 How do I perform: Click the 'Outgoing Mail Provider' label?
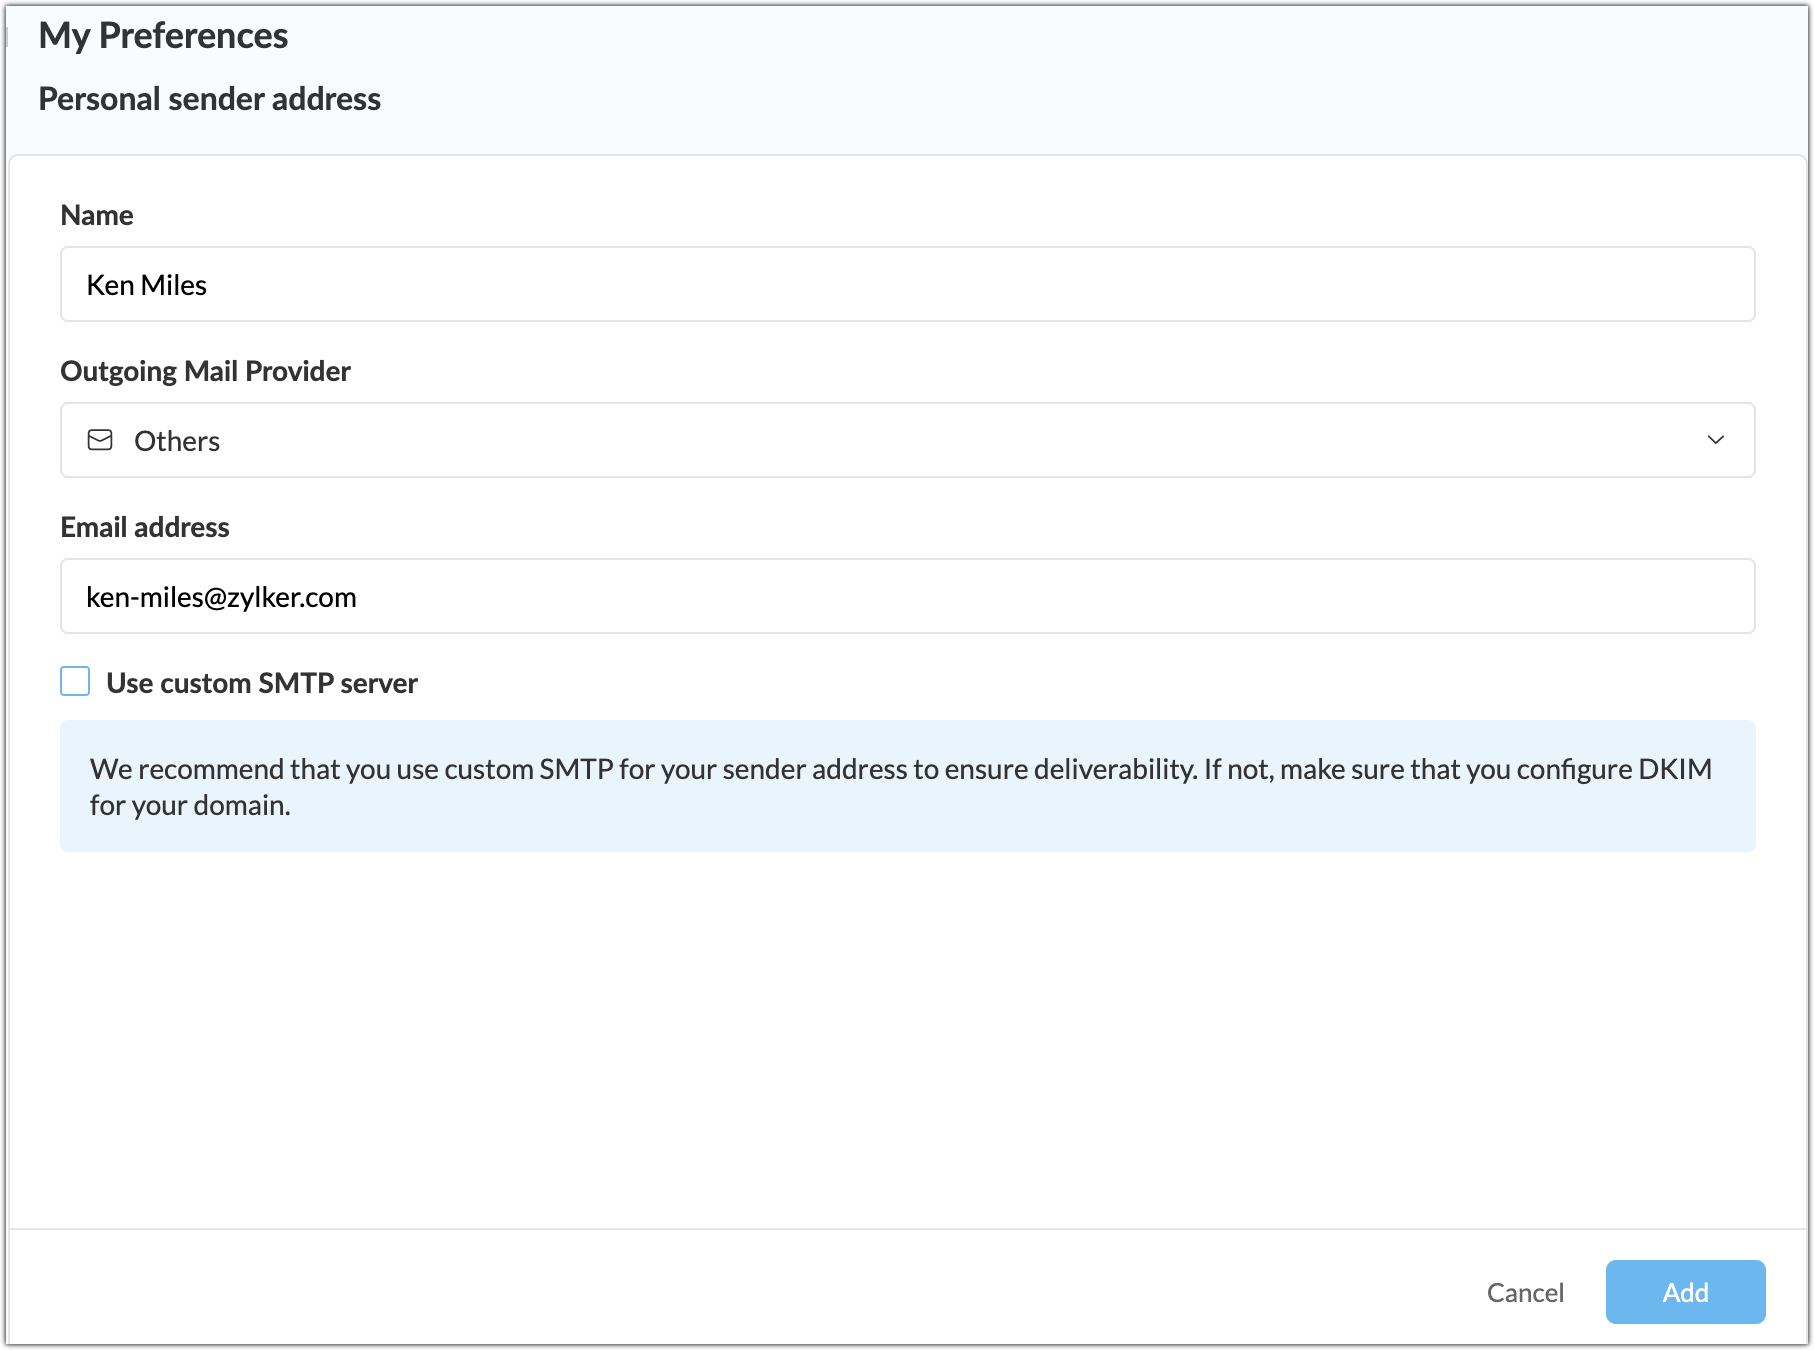[205, 371]
